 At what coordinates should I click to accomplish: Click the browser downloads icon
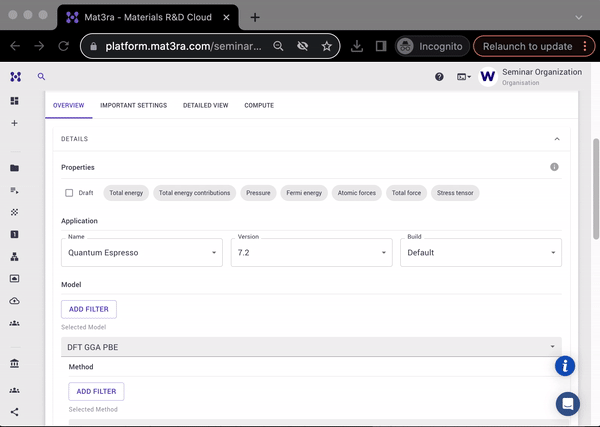click(357, 46)
